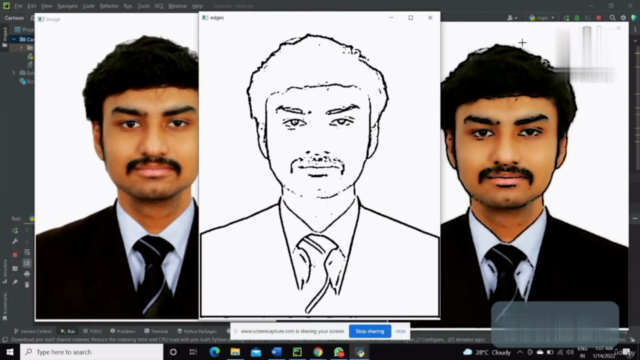The height and width of the screenshot is (360, 640).
Task: Open the View menu
Action: click(x=46, y=6)
